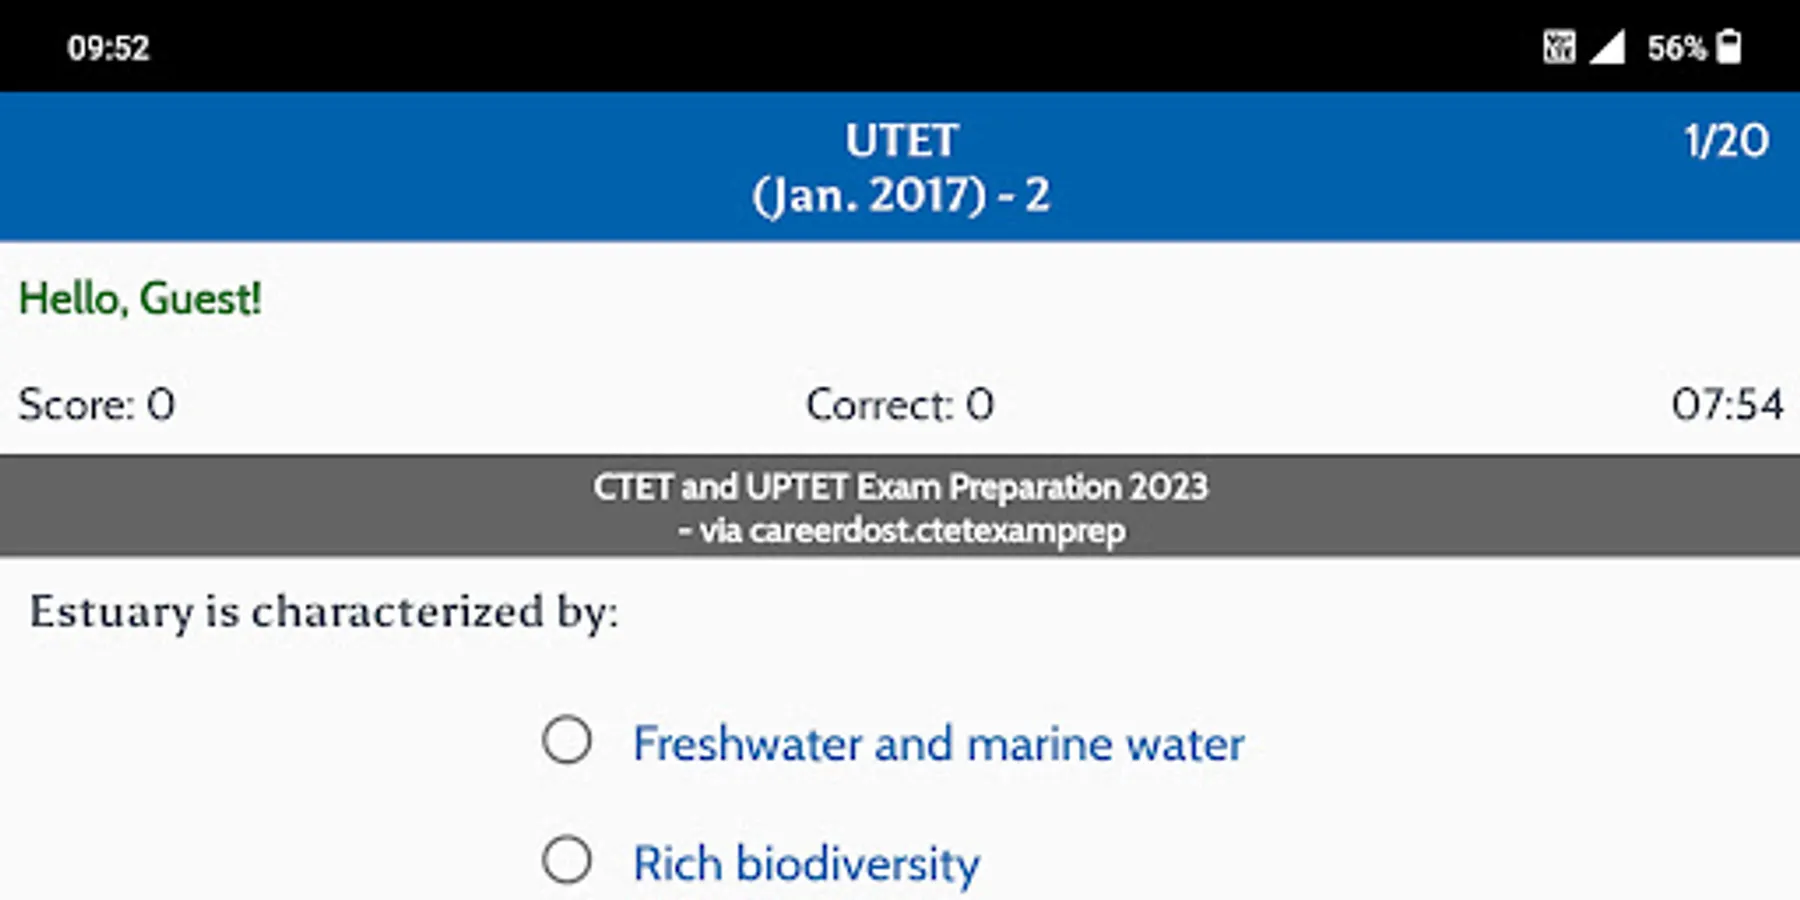The height and width of the screenshot is (900, 1800).
Task: Tap the UTET (Jan. 2017) - 2 header title
Action: (x=901, y=168)
